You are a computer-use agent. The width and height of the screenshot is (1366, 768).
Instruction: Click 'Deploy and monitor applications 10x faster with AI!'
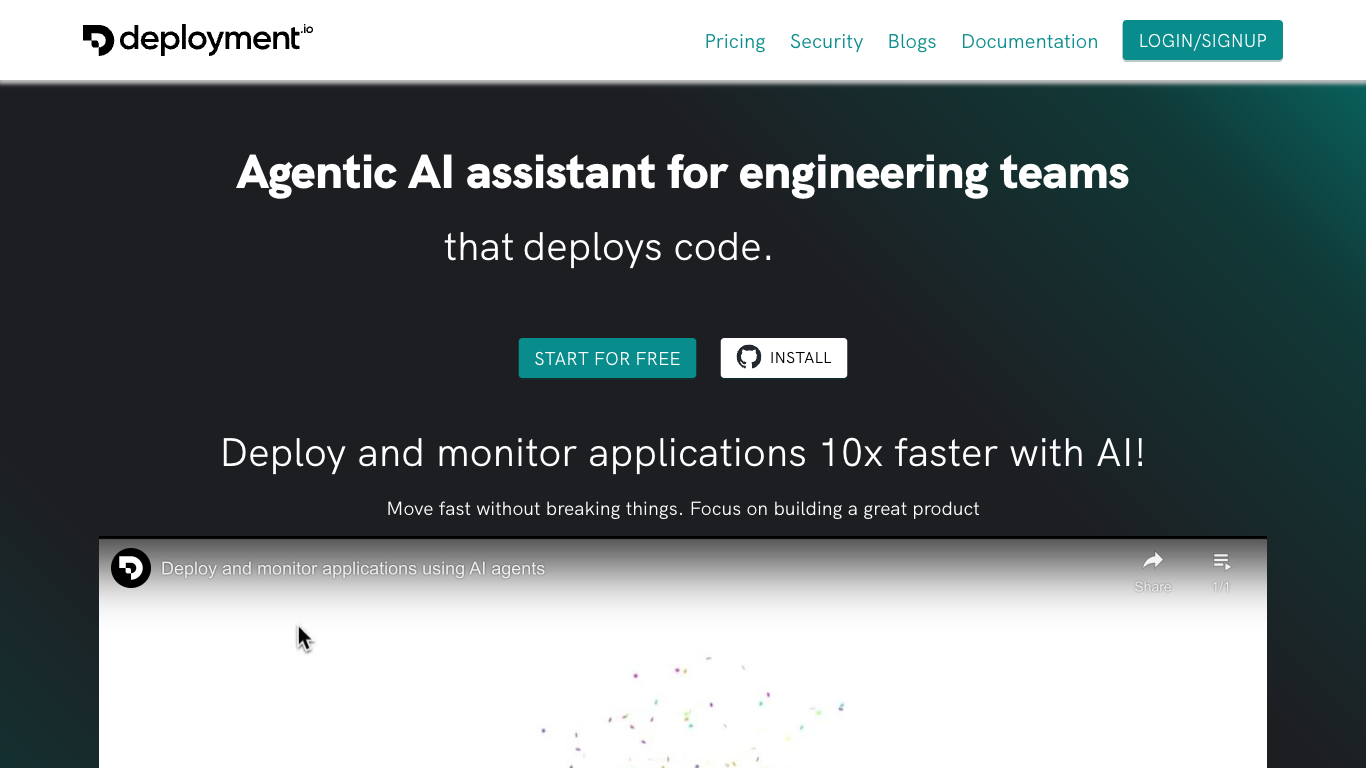click(x=683, y=453)
